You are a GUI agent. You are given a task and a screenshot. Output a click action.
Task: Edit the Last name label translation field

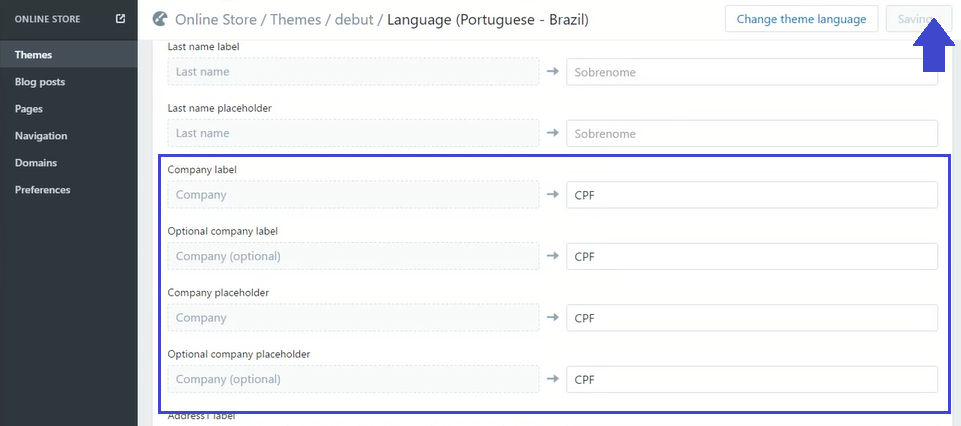(x=752, y=72)
